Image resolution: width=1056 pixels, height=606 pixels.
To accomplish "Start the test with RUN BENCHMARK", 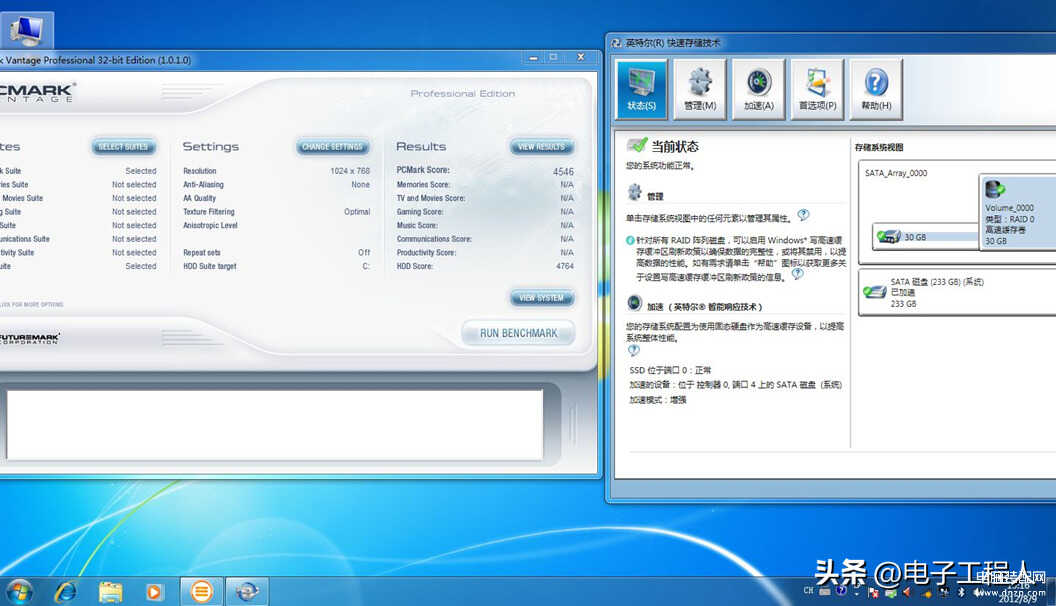I will coord(519,333).
